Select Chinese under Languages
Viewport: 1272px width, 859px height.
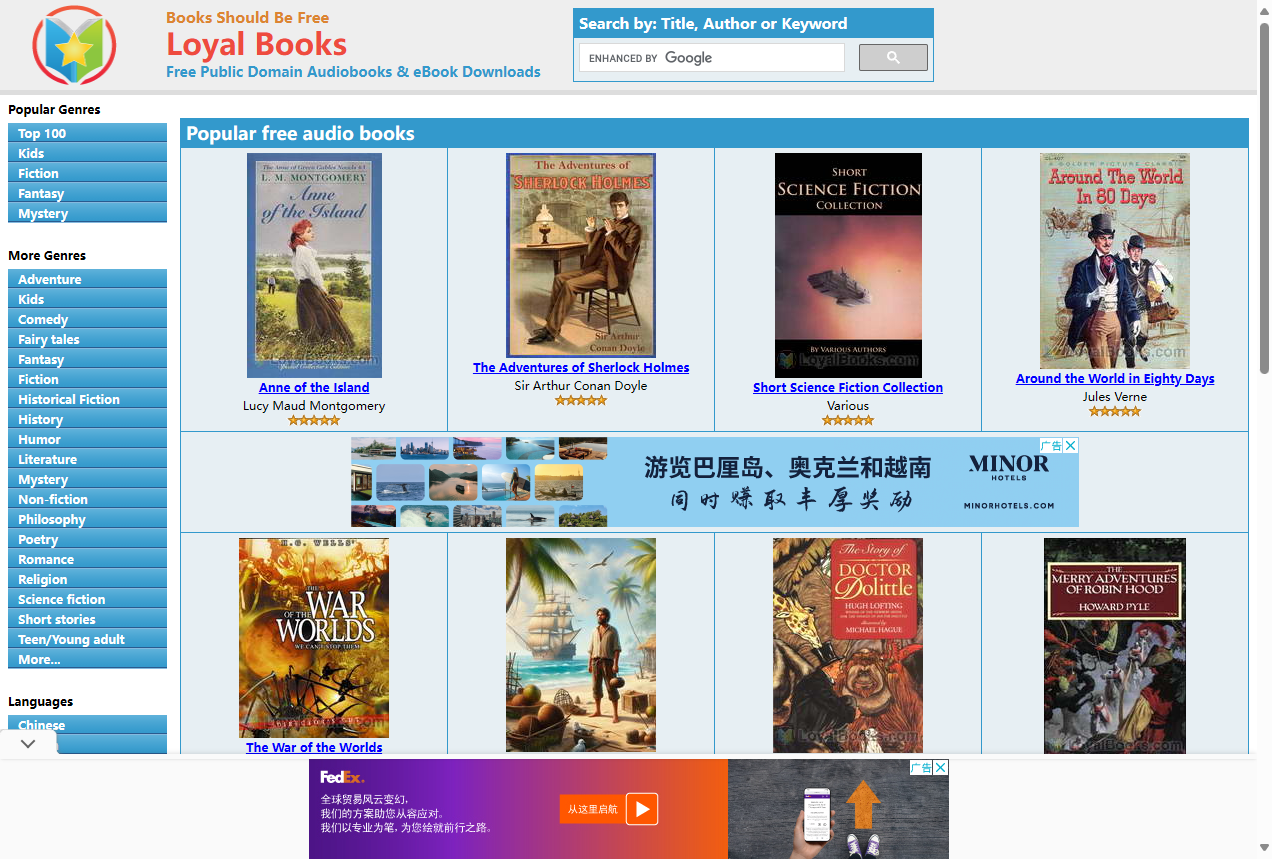[x=40, y=725]
